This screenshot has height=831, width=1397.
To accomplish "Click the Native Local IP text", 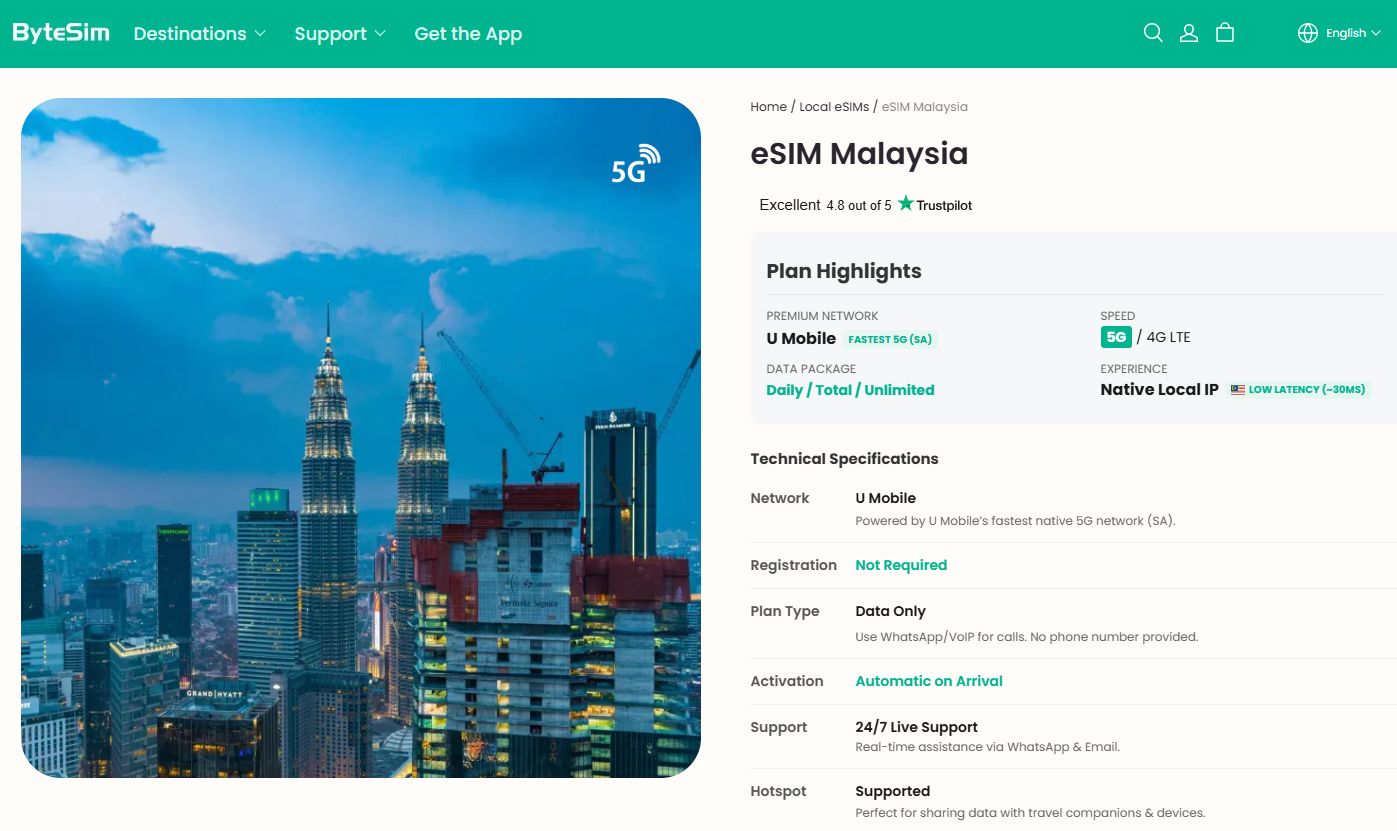I will 1160,390.
